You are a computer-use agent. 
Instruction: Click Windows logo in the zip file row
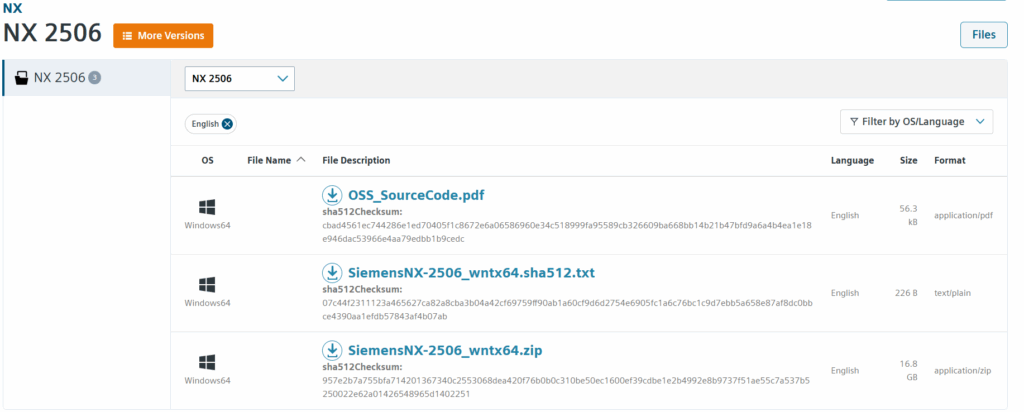click(207, 362)
